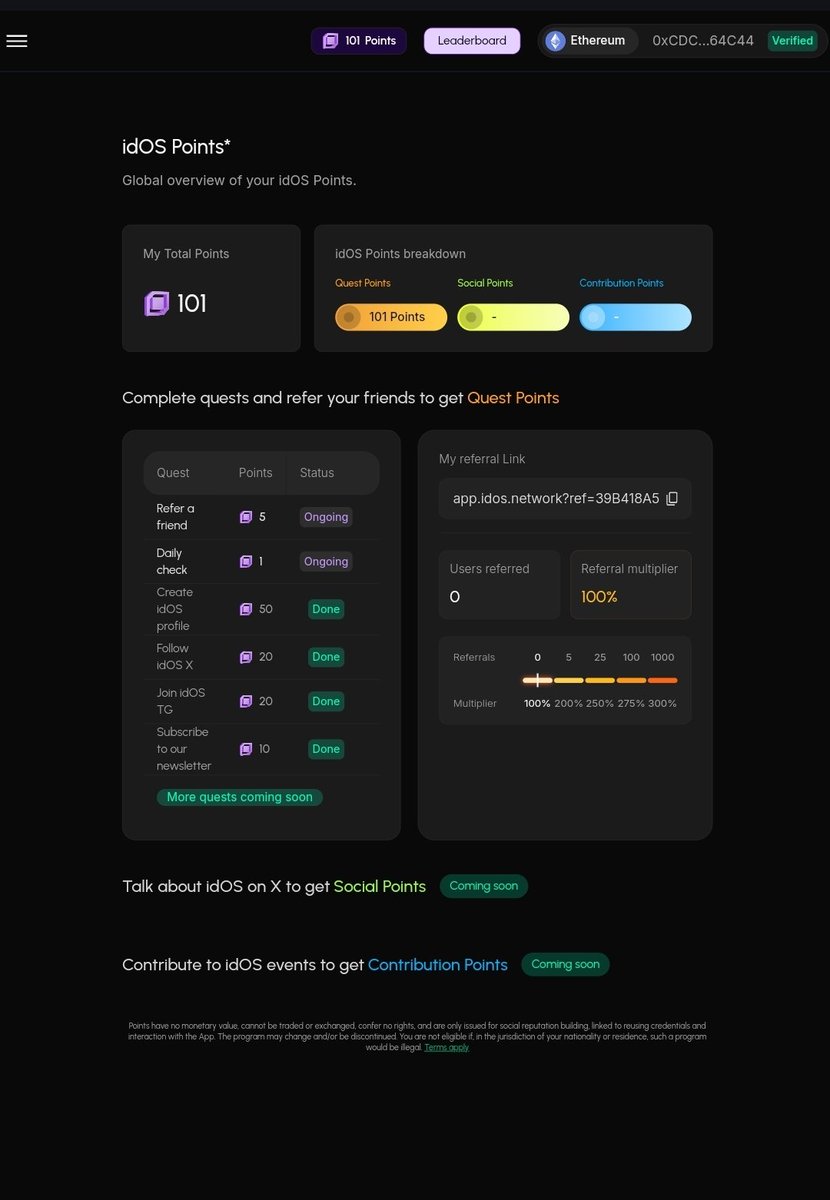830x1200 pixels.
Task: Click the Users referred card
Action: 499,584
